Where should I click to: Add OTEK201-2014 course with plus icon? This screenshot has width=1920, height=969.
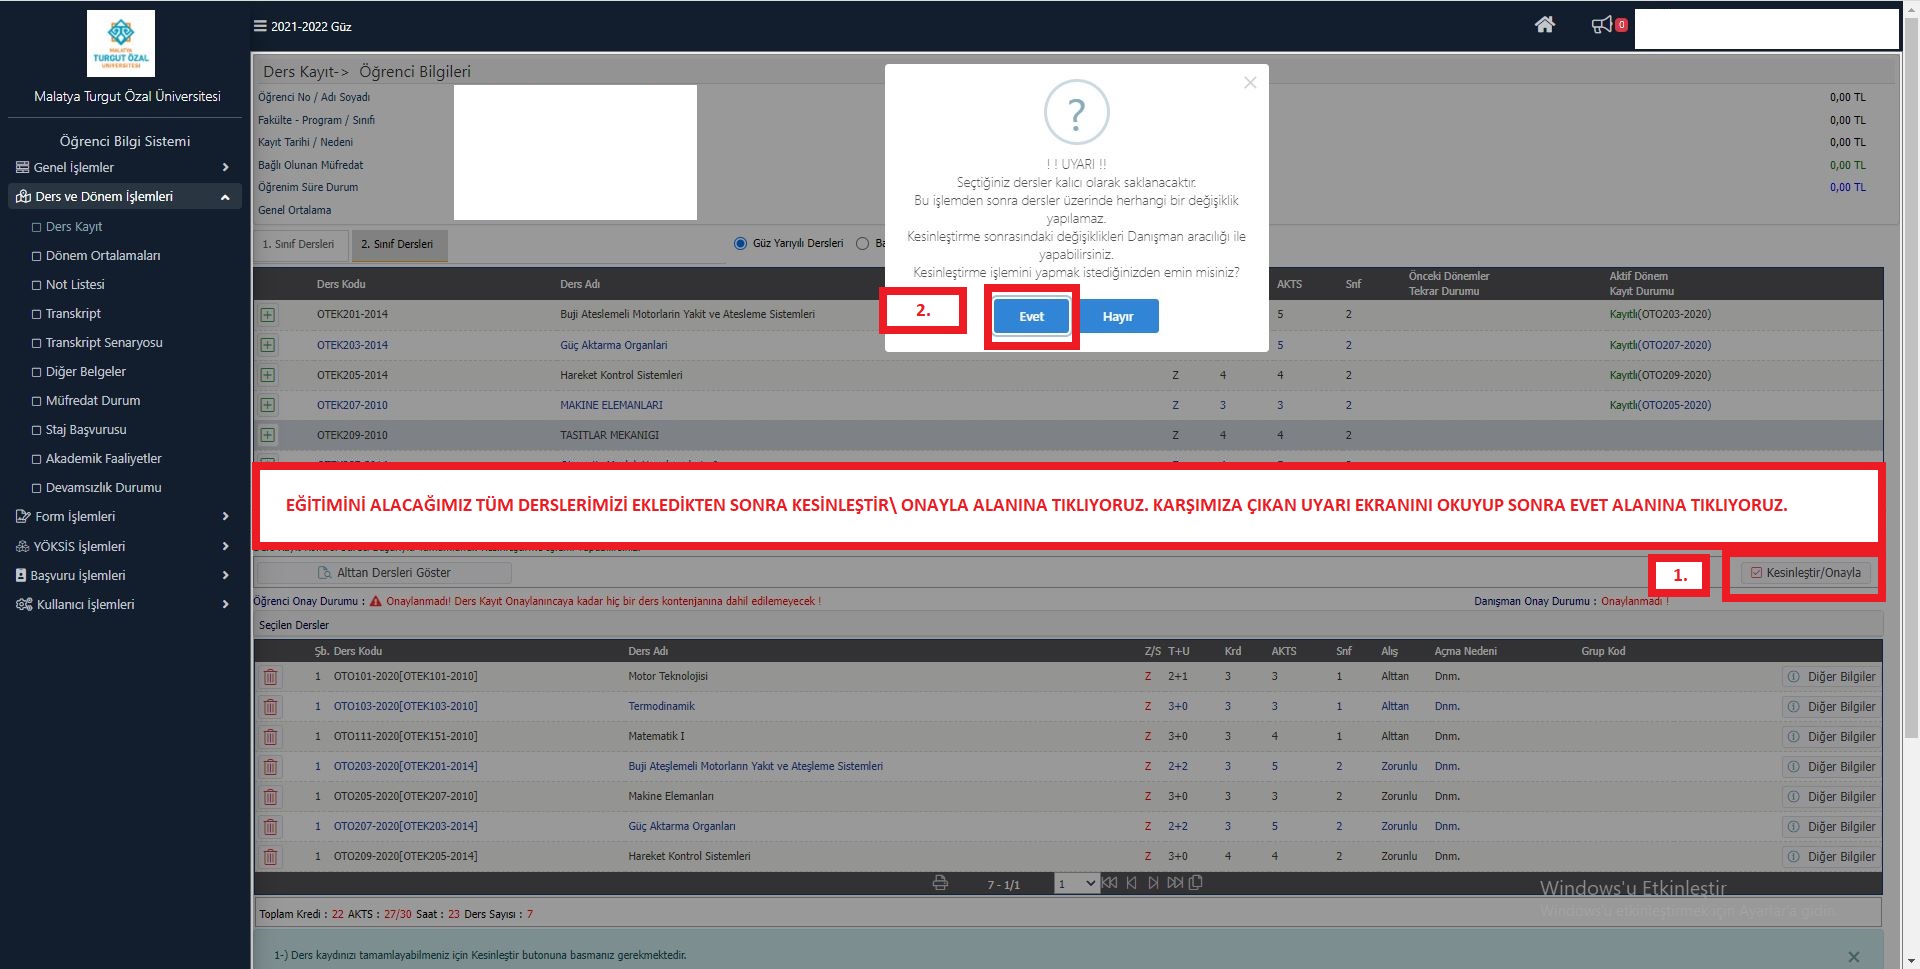268,315
